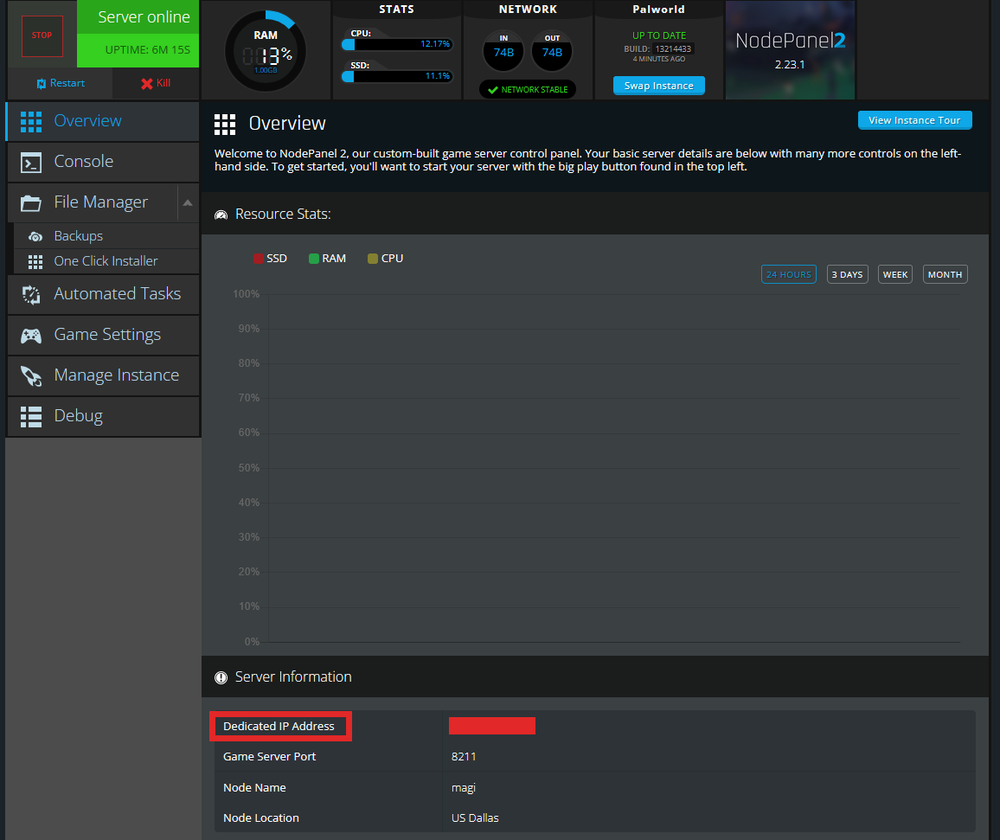Viewport: 1000px width, 840px height.
Task: Open Manage Instance via the rocket icon
Action: pos(30,375)
